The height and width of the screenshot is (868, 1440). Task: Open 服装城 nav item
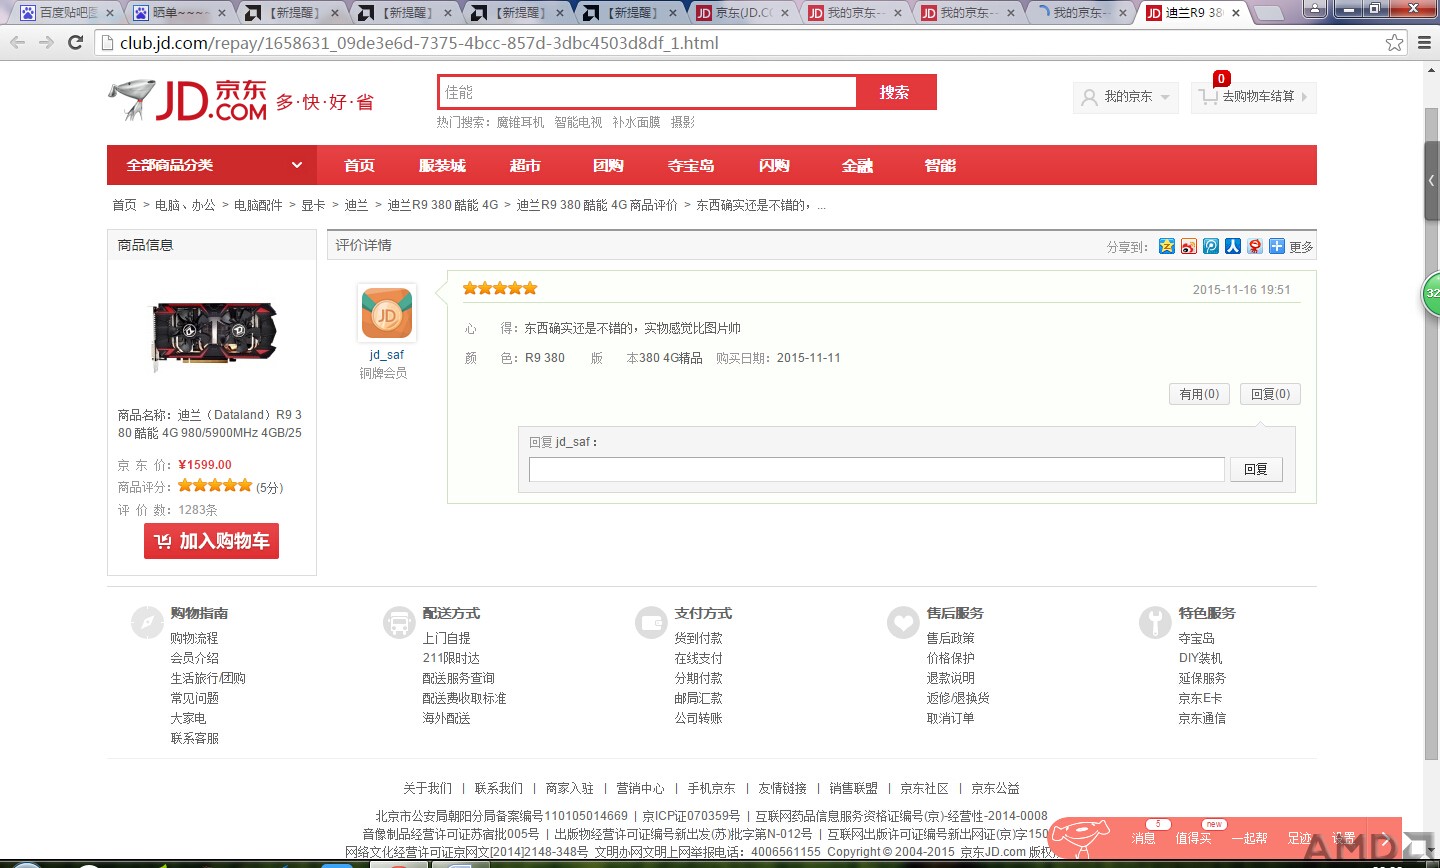(442, 165)
